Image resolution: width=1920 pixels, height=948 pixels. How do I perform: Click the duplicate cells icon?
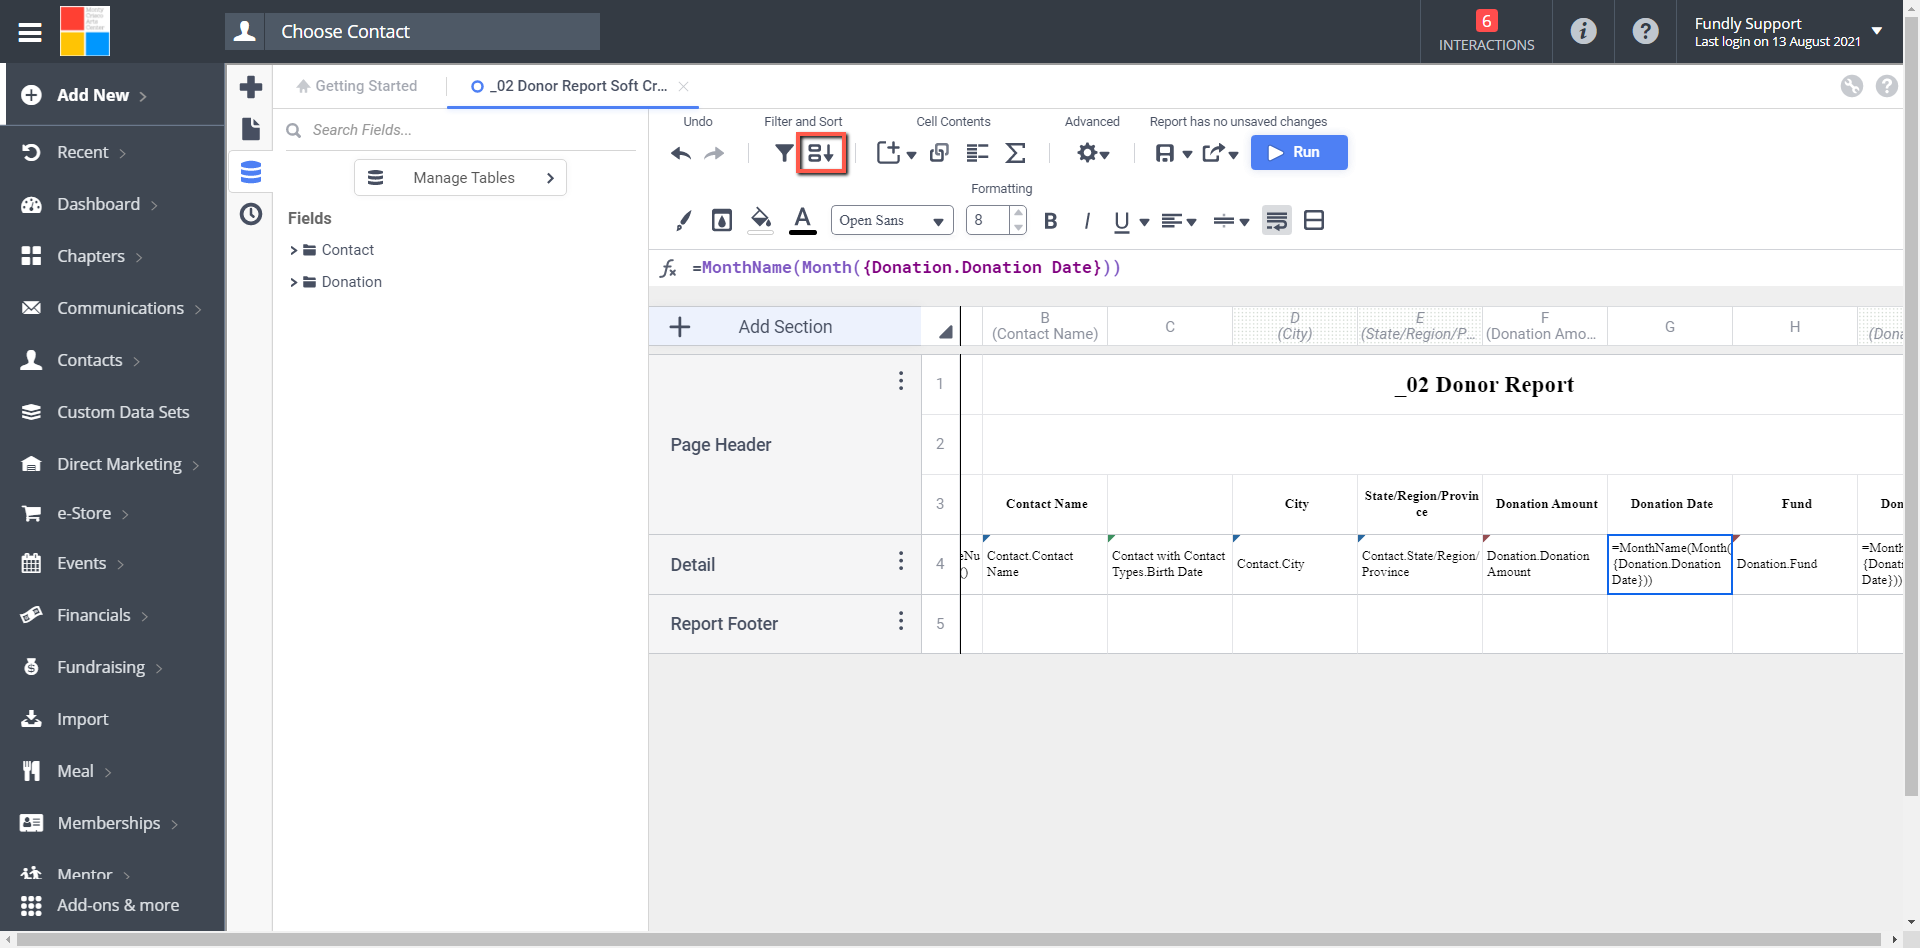(x=939, y=153)
